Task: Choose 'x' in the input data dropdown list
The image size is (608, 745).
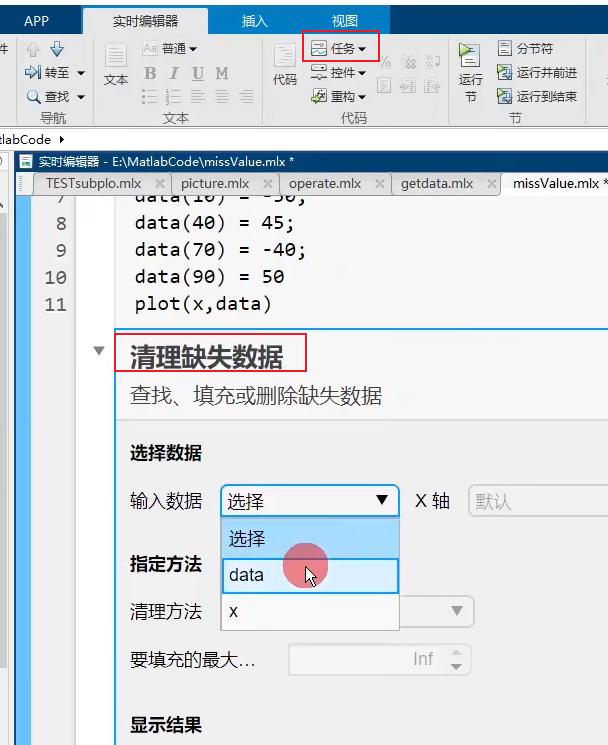Action: click(310, 610)
